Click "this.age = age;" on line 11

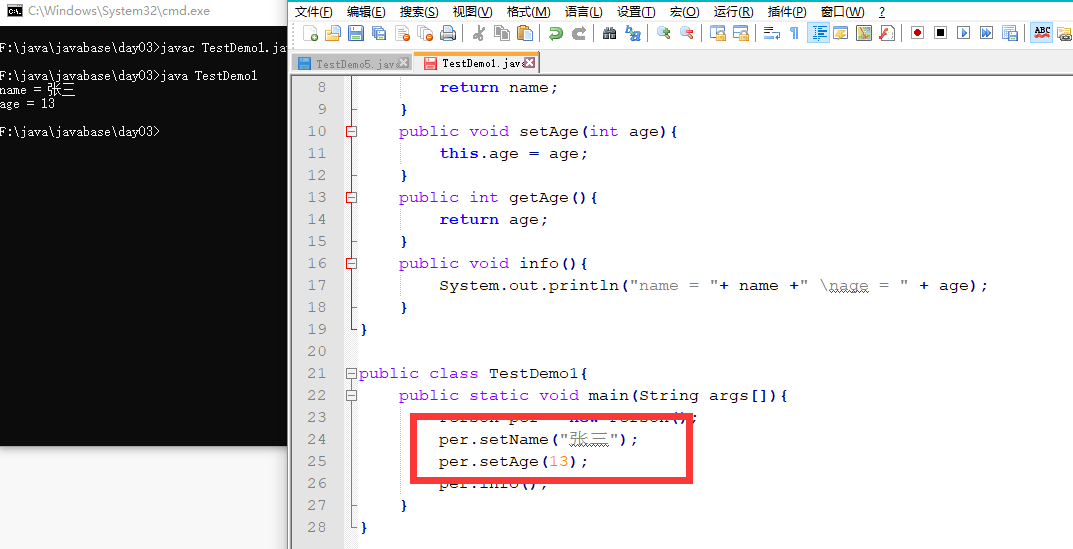click(x=513, y=153)
